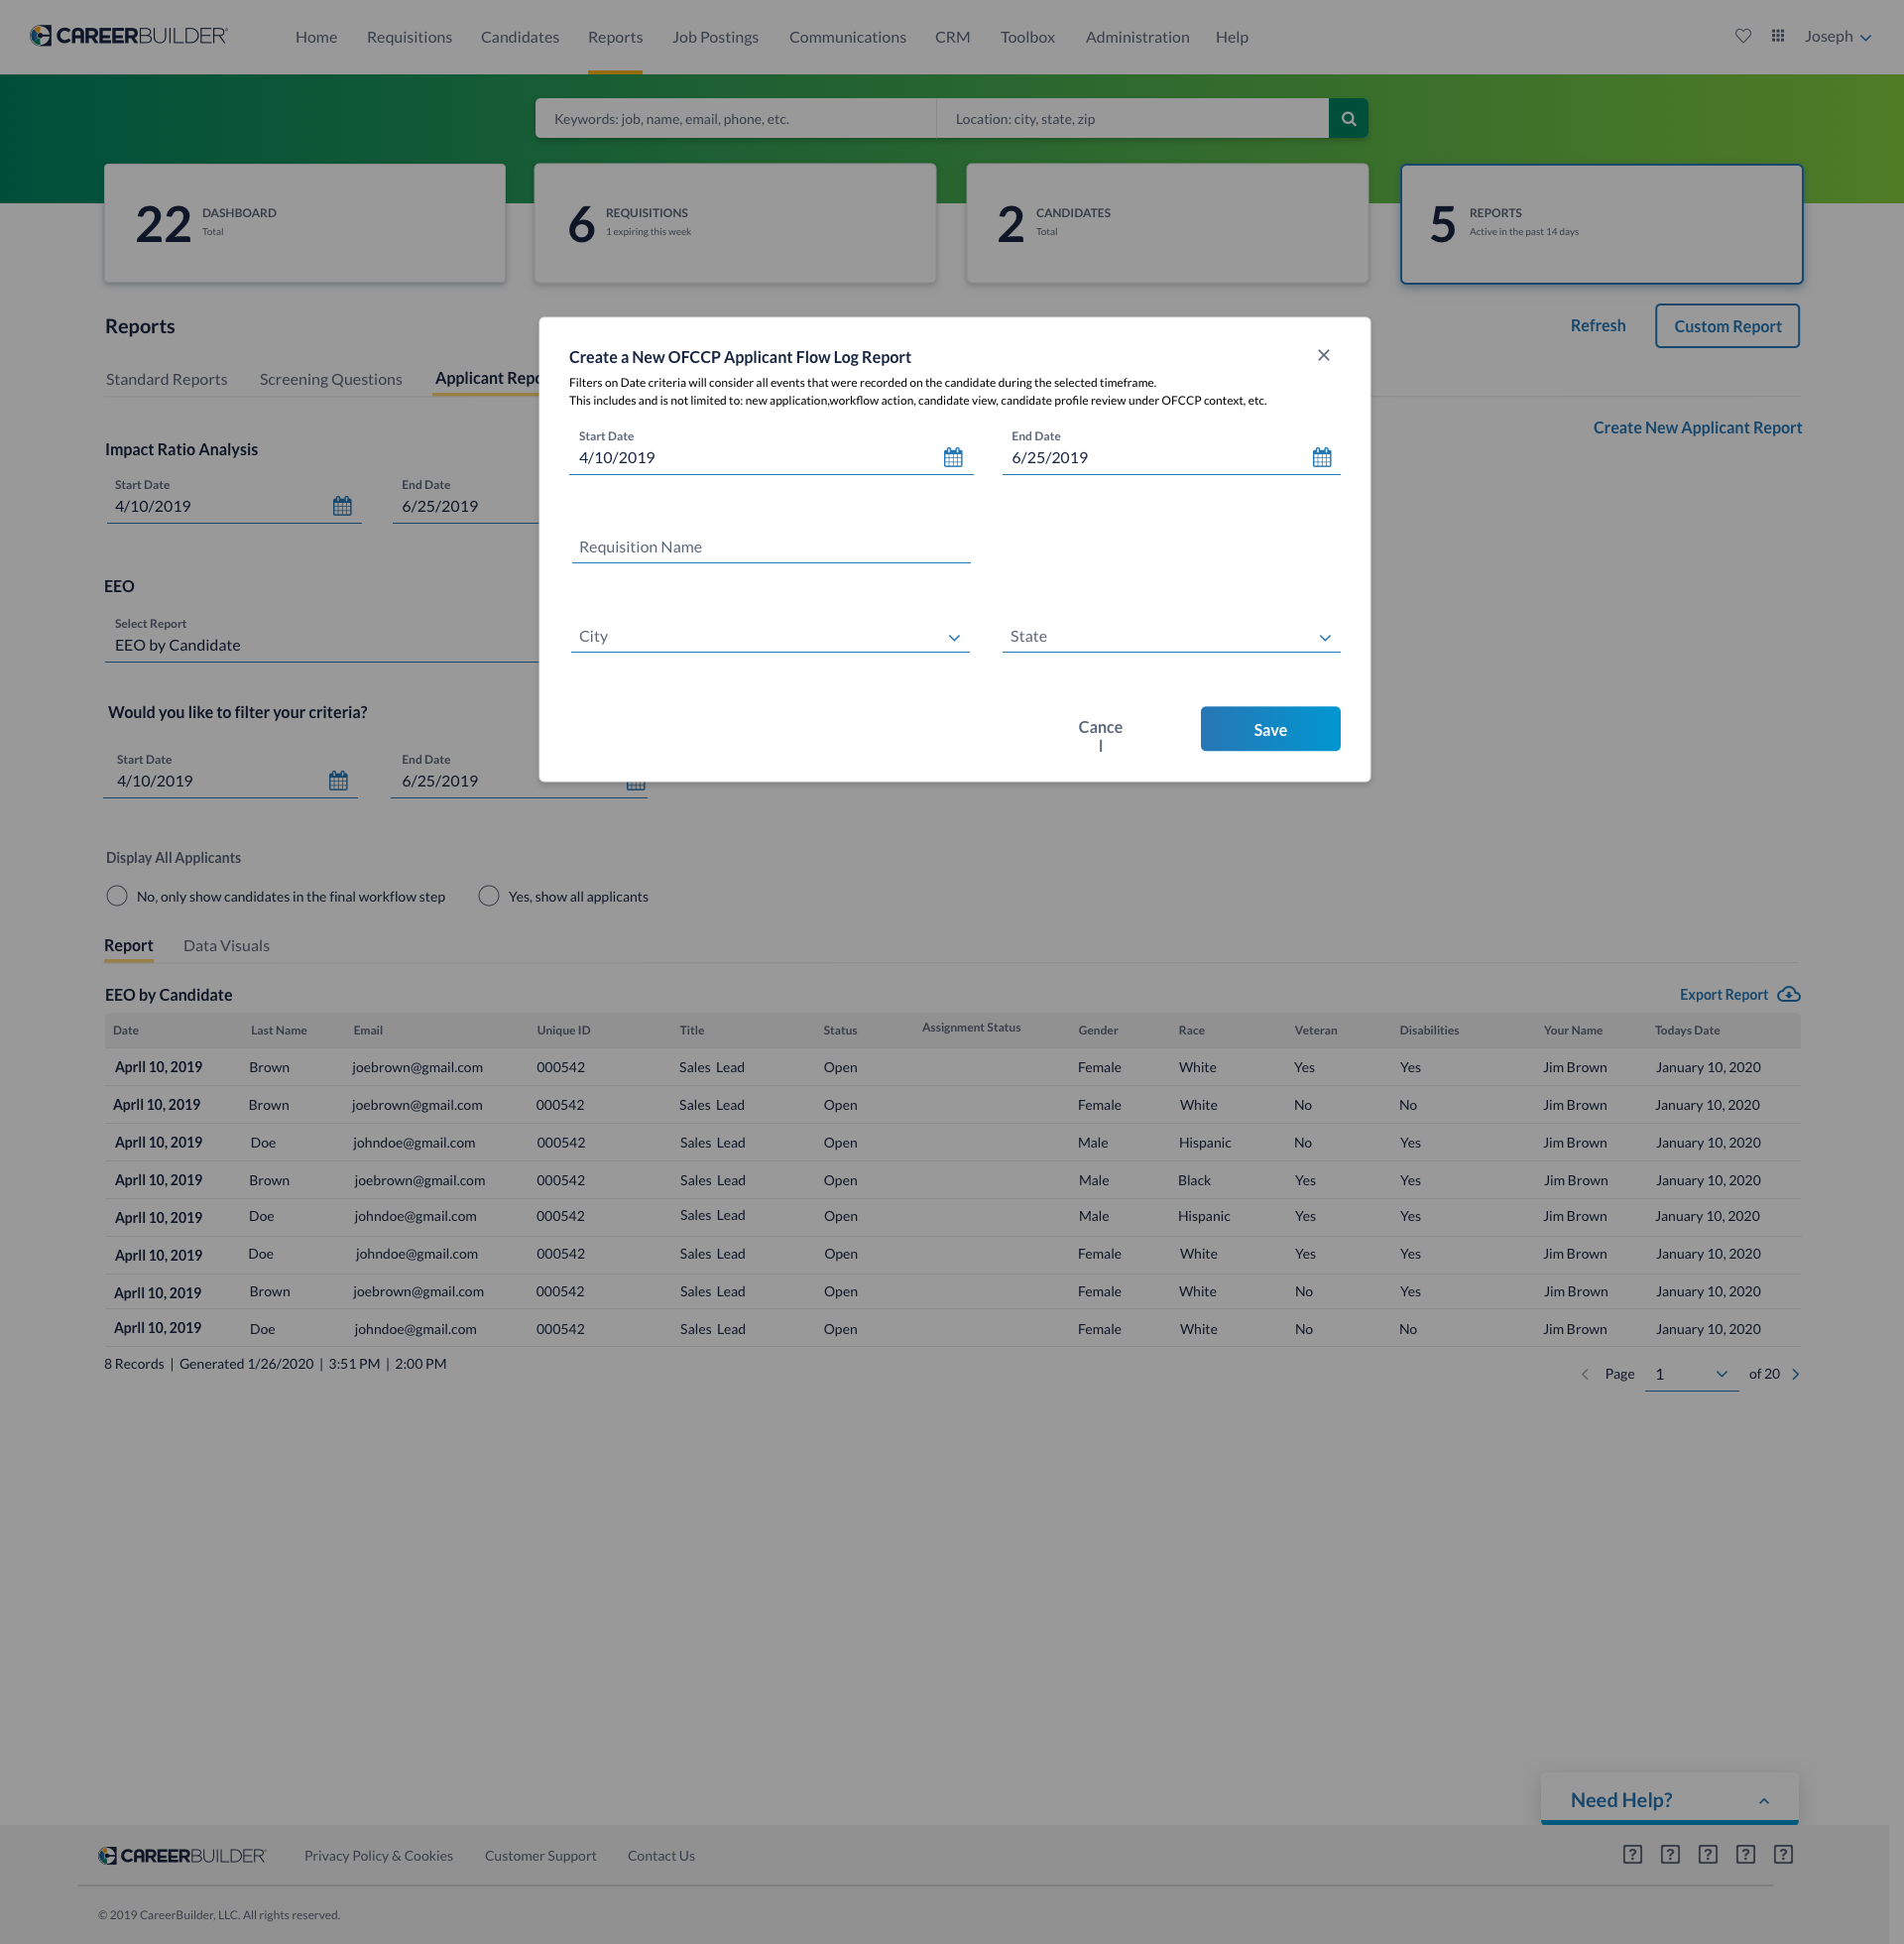Viewport: 1904px width, 1944px height.
Task: Click the green search magnifier button
Action: tap(1348, 119)
